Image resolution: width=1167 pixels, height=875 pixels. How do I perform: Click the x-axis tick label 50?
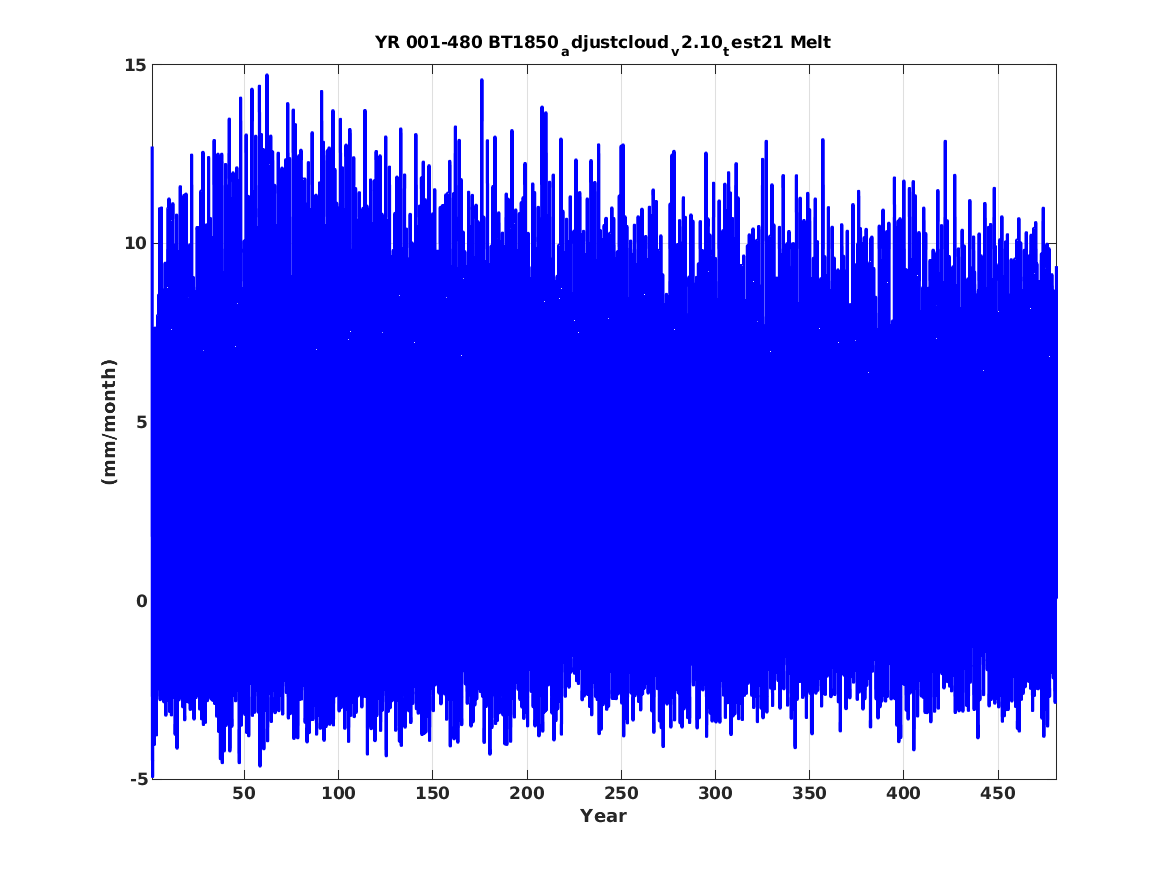tap(244, 793)
